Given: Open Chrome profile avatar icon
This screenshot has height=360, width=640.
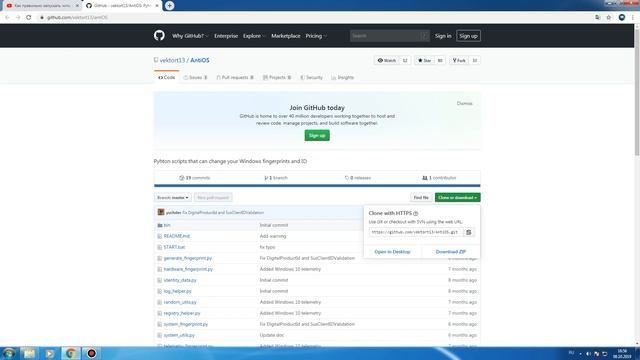Looking at the screenshot, I should click(x=622, y=18).
